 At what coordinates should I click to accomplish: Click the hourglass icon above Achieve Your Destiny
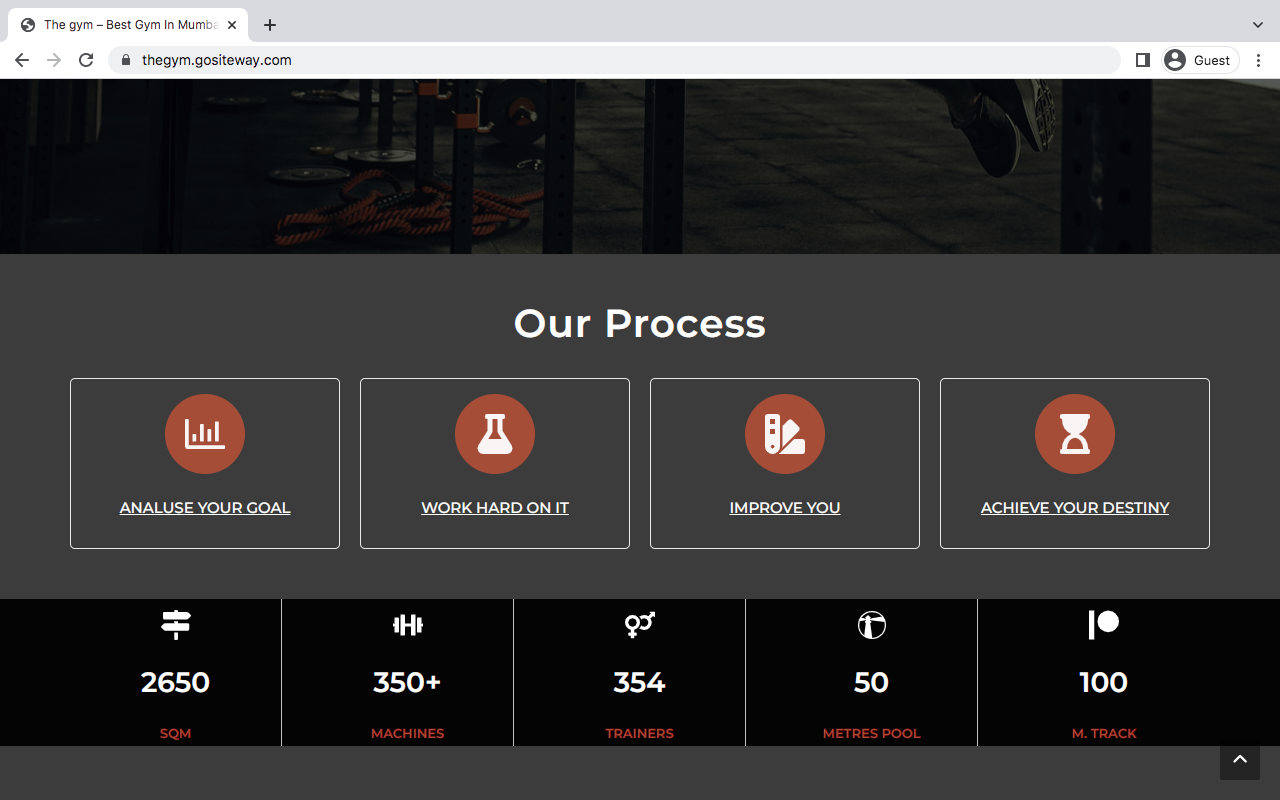click(x=1075, y=434)
